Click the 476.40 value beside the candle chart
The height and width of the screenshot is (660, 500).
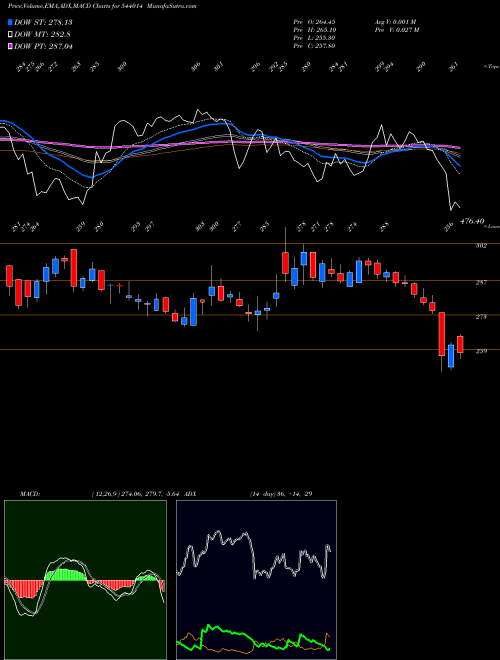point(472,221)
